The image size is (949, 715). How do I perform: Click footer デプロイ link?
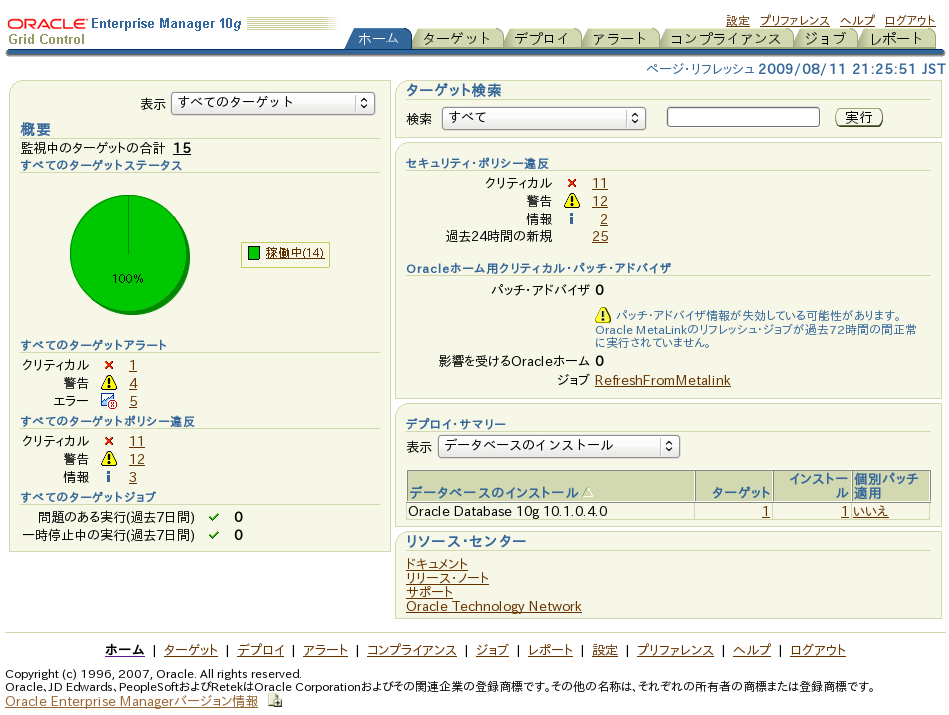coord(260,650)
